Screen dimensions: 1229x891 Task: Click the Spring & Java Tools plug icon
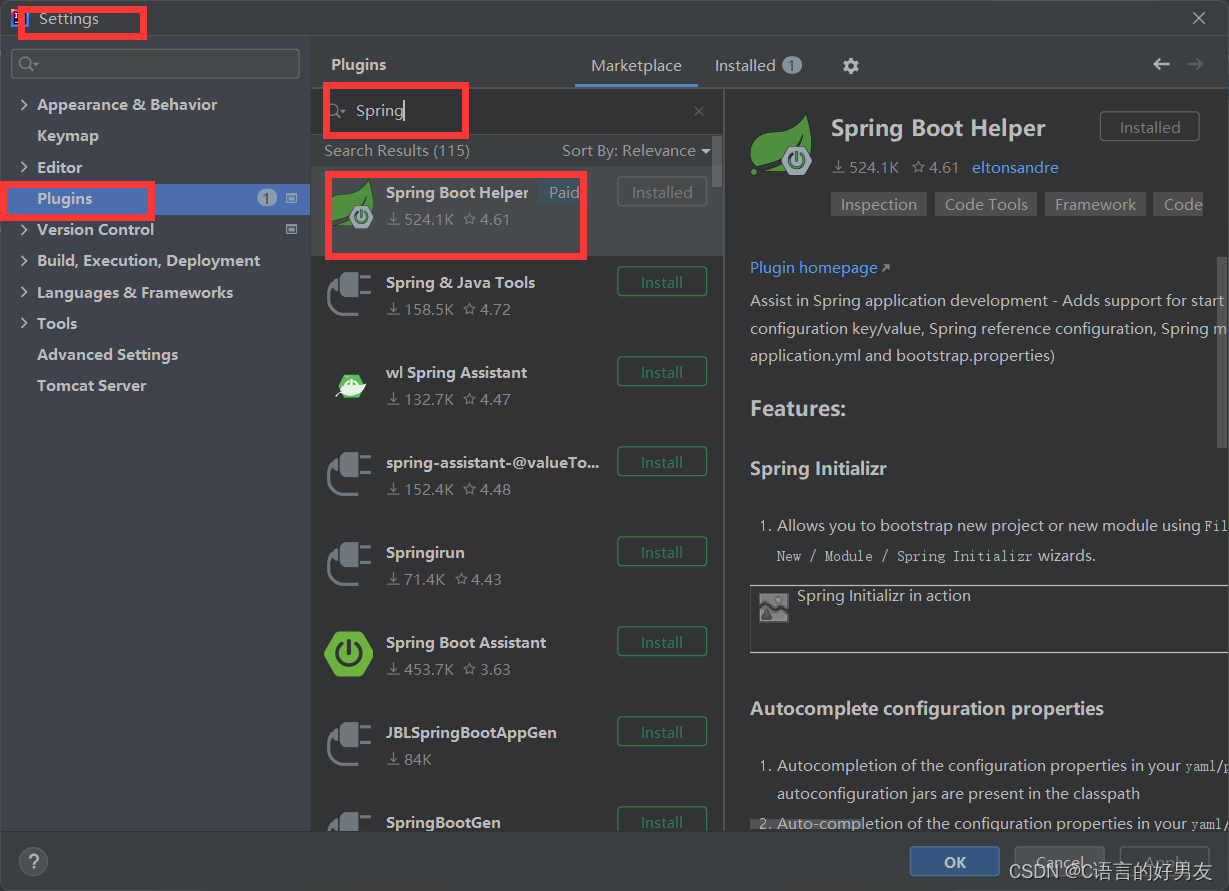tap(349, 295)
